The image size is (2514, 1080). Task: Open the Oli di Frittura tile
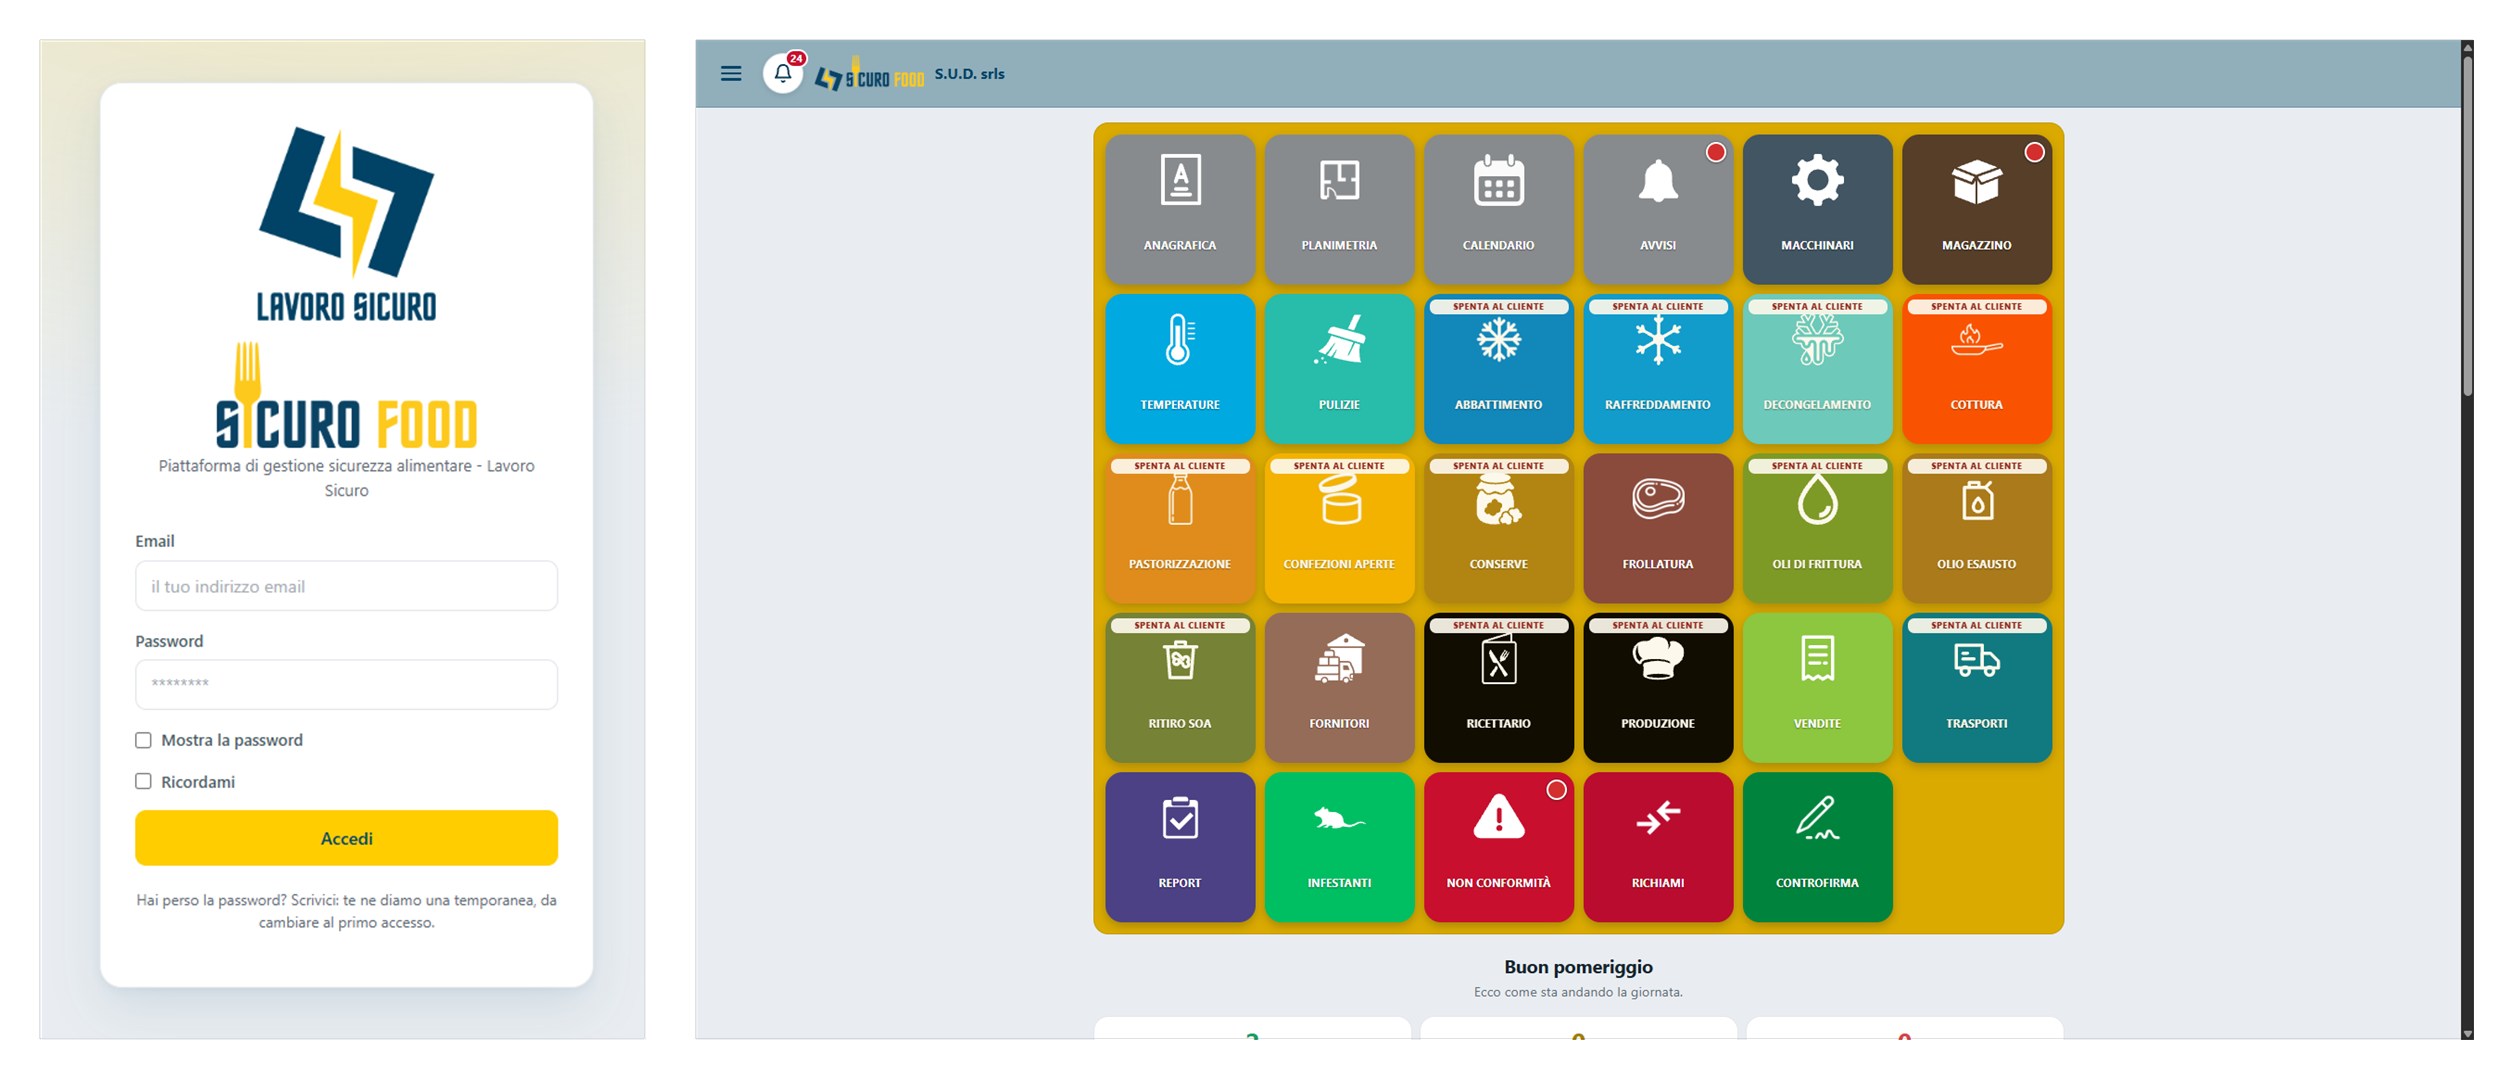(1817, 528)
